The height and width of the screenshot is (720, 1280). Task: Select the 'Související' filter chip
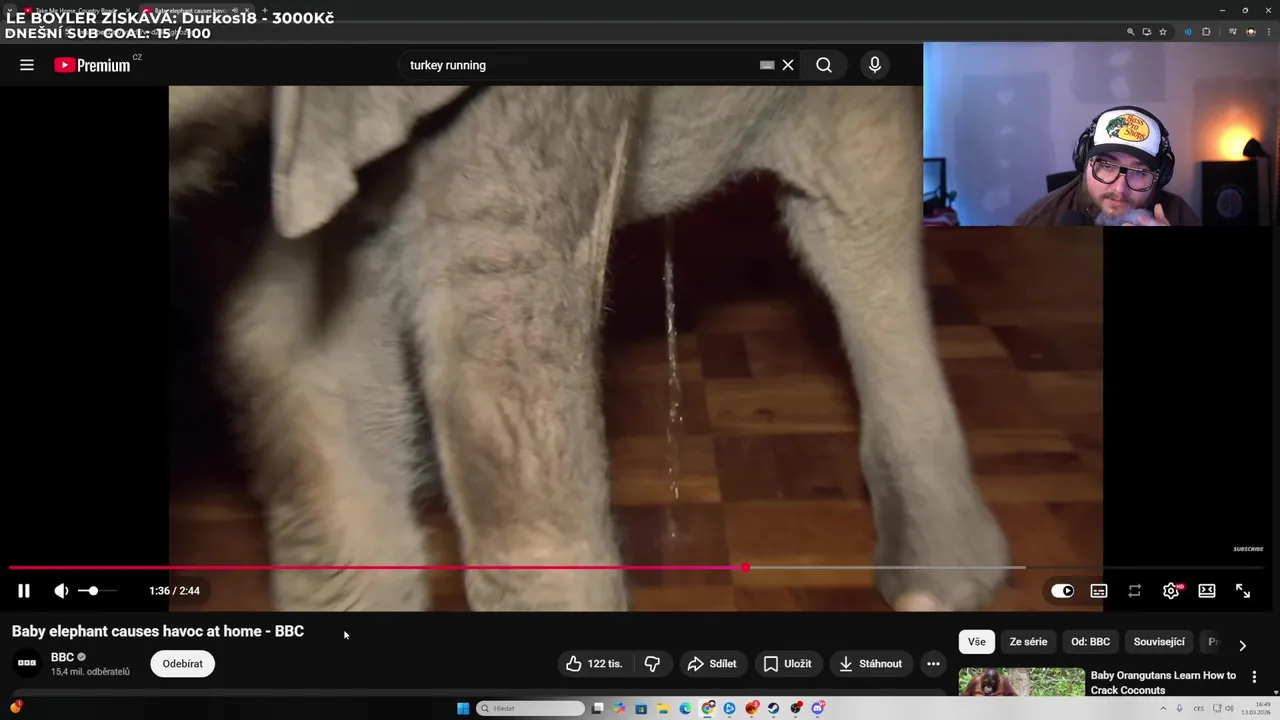point(1159,642)
